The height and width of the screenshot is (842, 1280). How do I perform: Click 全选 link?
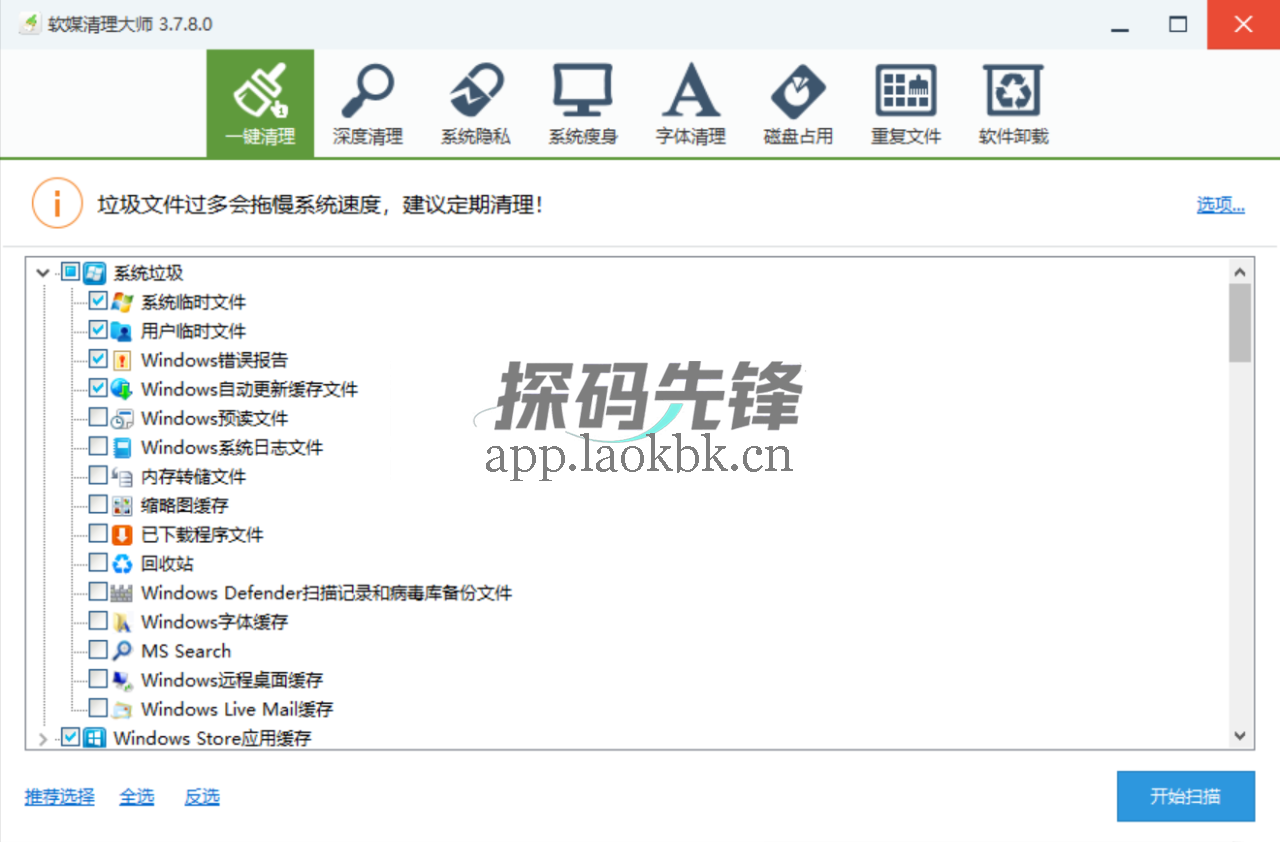(x=137, y=797)
